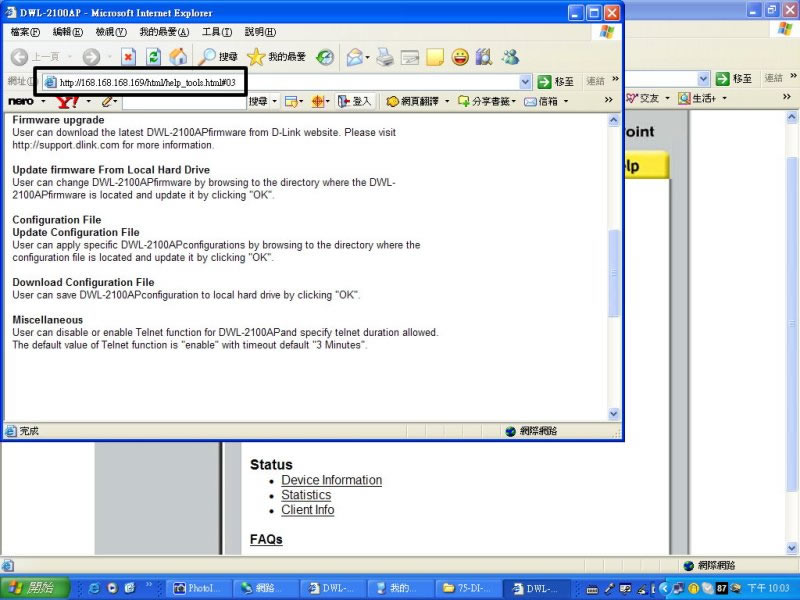This screenshot has height=600, width=800.
Task: Click the help window scrollbar up arrow
Action: coord(613,120)
